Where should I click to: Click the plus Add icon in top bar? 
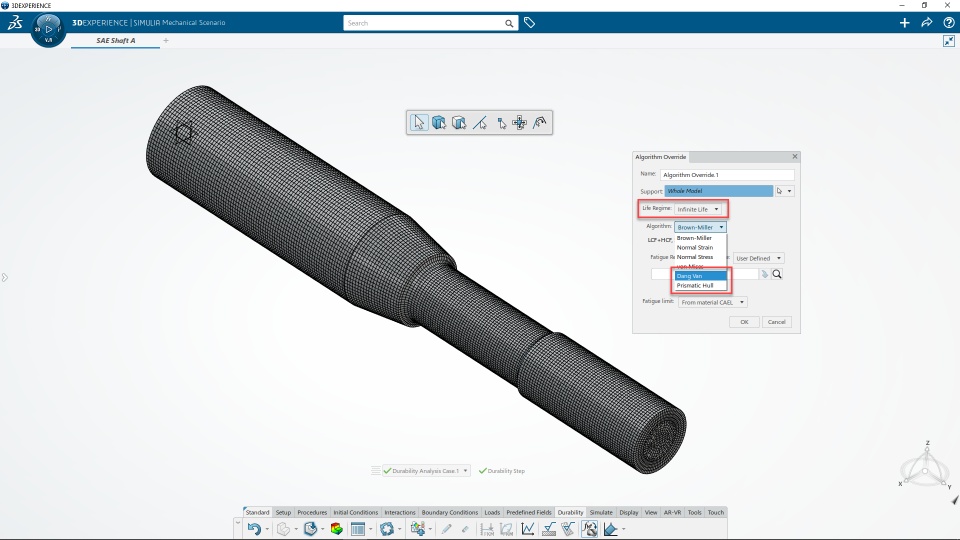[x=904, y=23]
